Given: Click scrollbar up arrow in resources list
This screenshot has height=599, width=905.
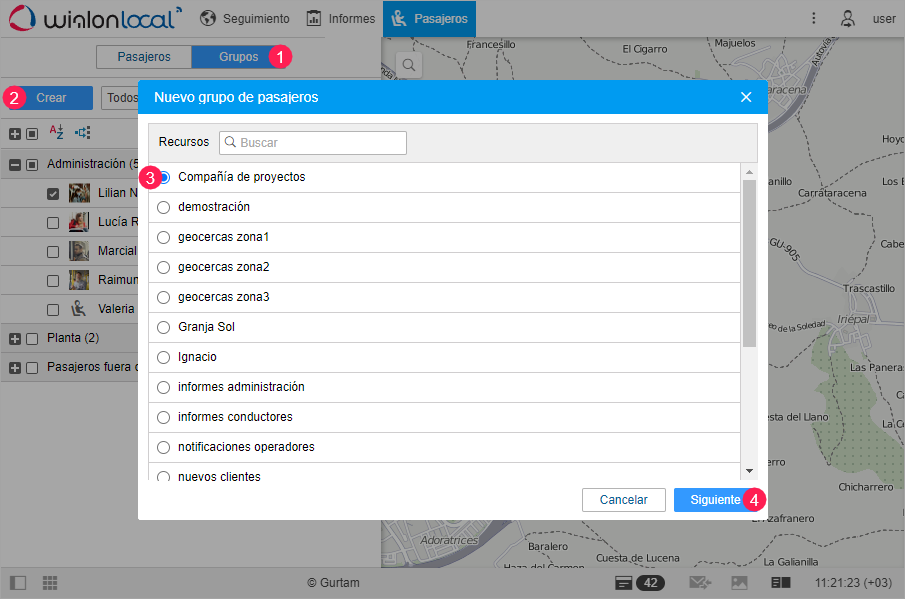Looking at the screenshot, I should coord(749,172).
